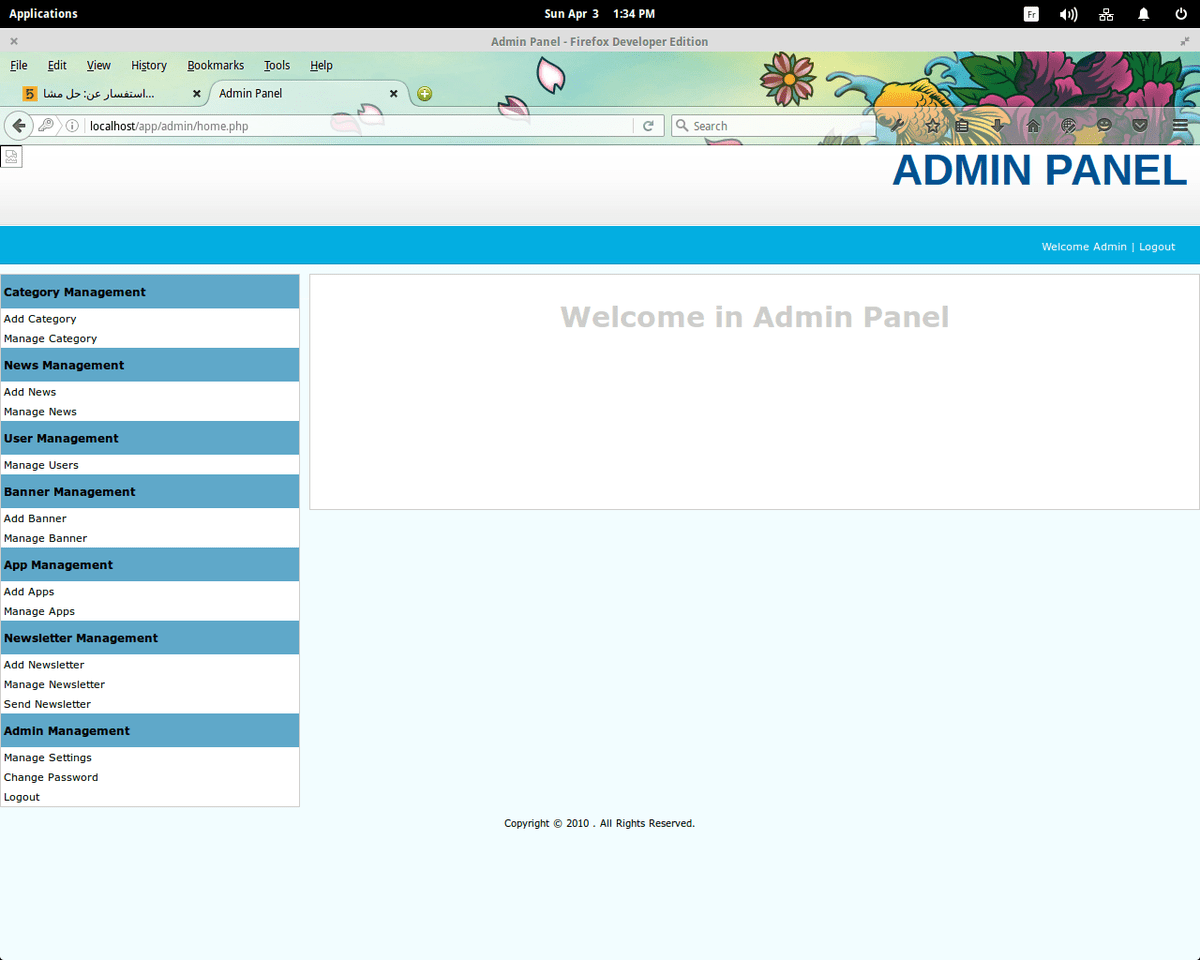Go back with the browser back arrow
Screen dimensions: 1200x960
coord(19,126)
